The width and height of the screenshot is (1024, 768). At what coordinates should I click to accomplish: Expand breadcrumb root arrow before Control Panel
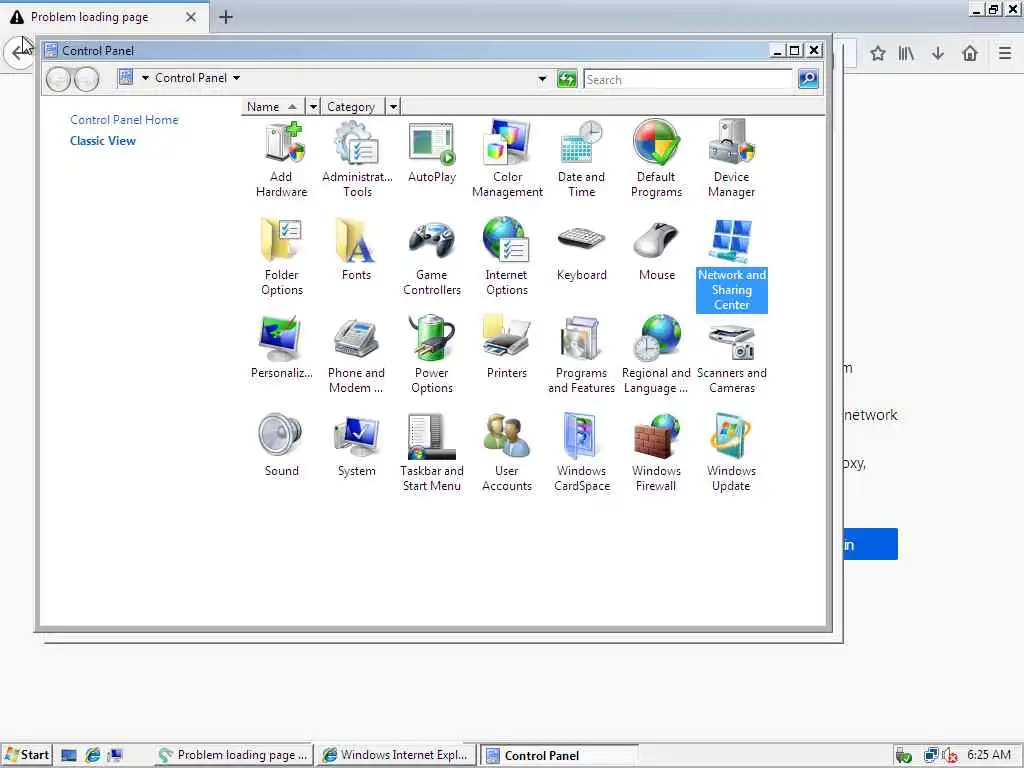click(145, 78)
